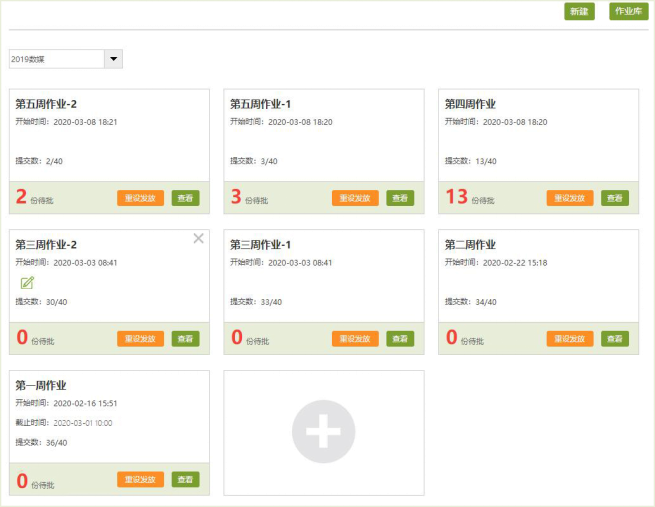The image size is (655, 507).
Task: Open the 作业库 assignment library
Action: (x=628, y=11)
